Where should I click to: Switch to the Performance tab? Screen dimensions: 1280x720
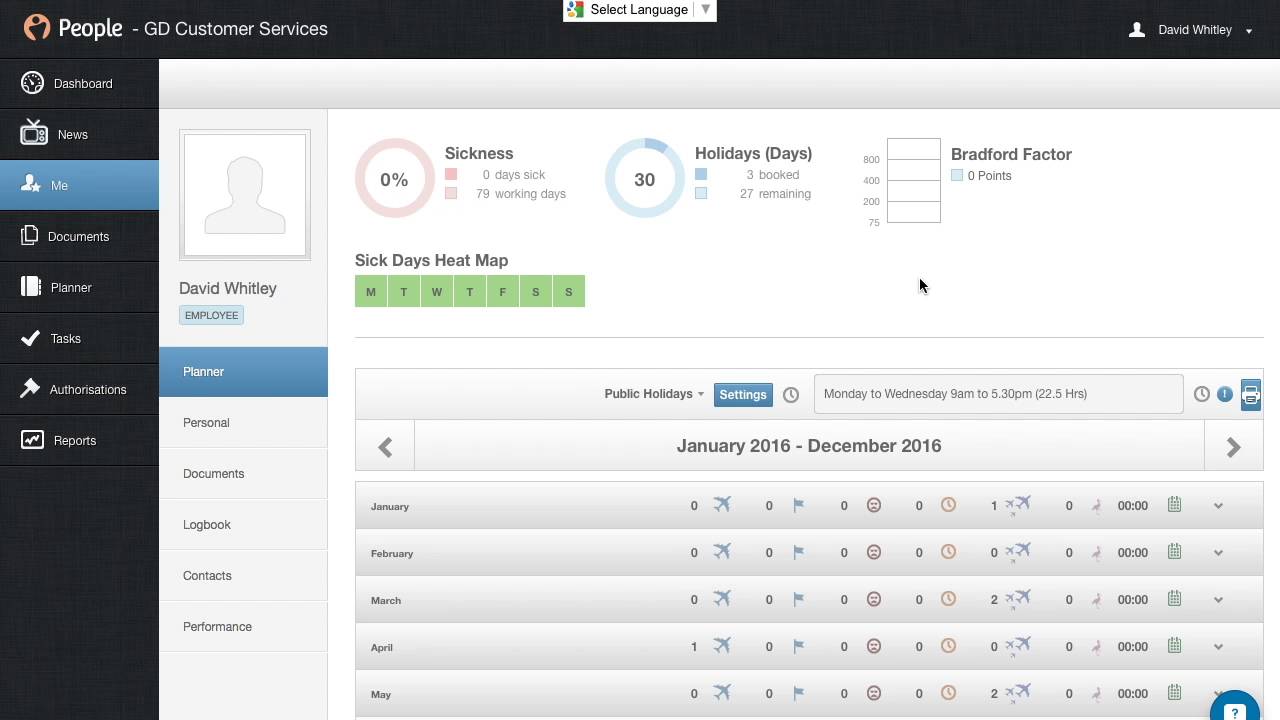pyautogui.click(x=243, y=626)
